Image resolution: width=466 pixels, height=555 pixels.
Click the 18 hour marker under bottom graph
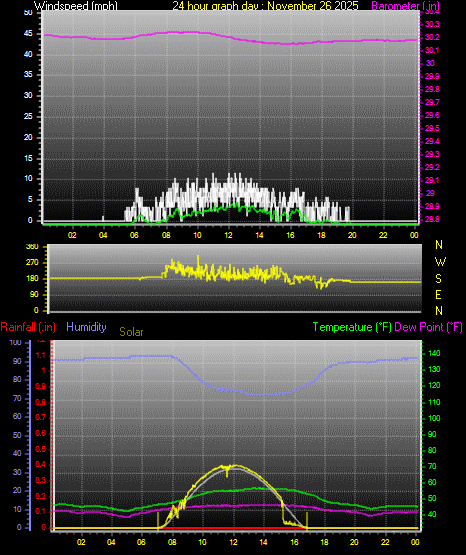click(x=324, y=542)
